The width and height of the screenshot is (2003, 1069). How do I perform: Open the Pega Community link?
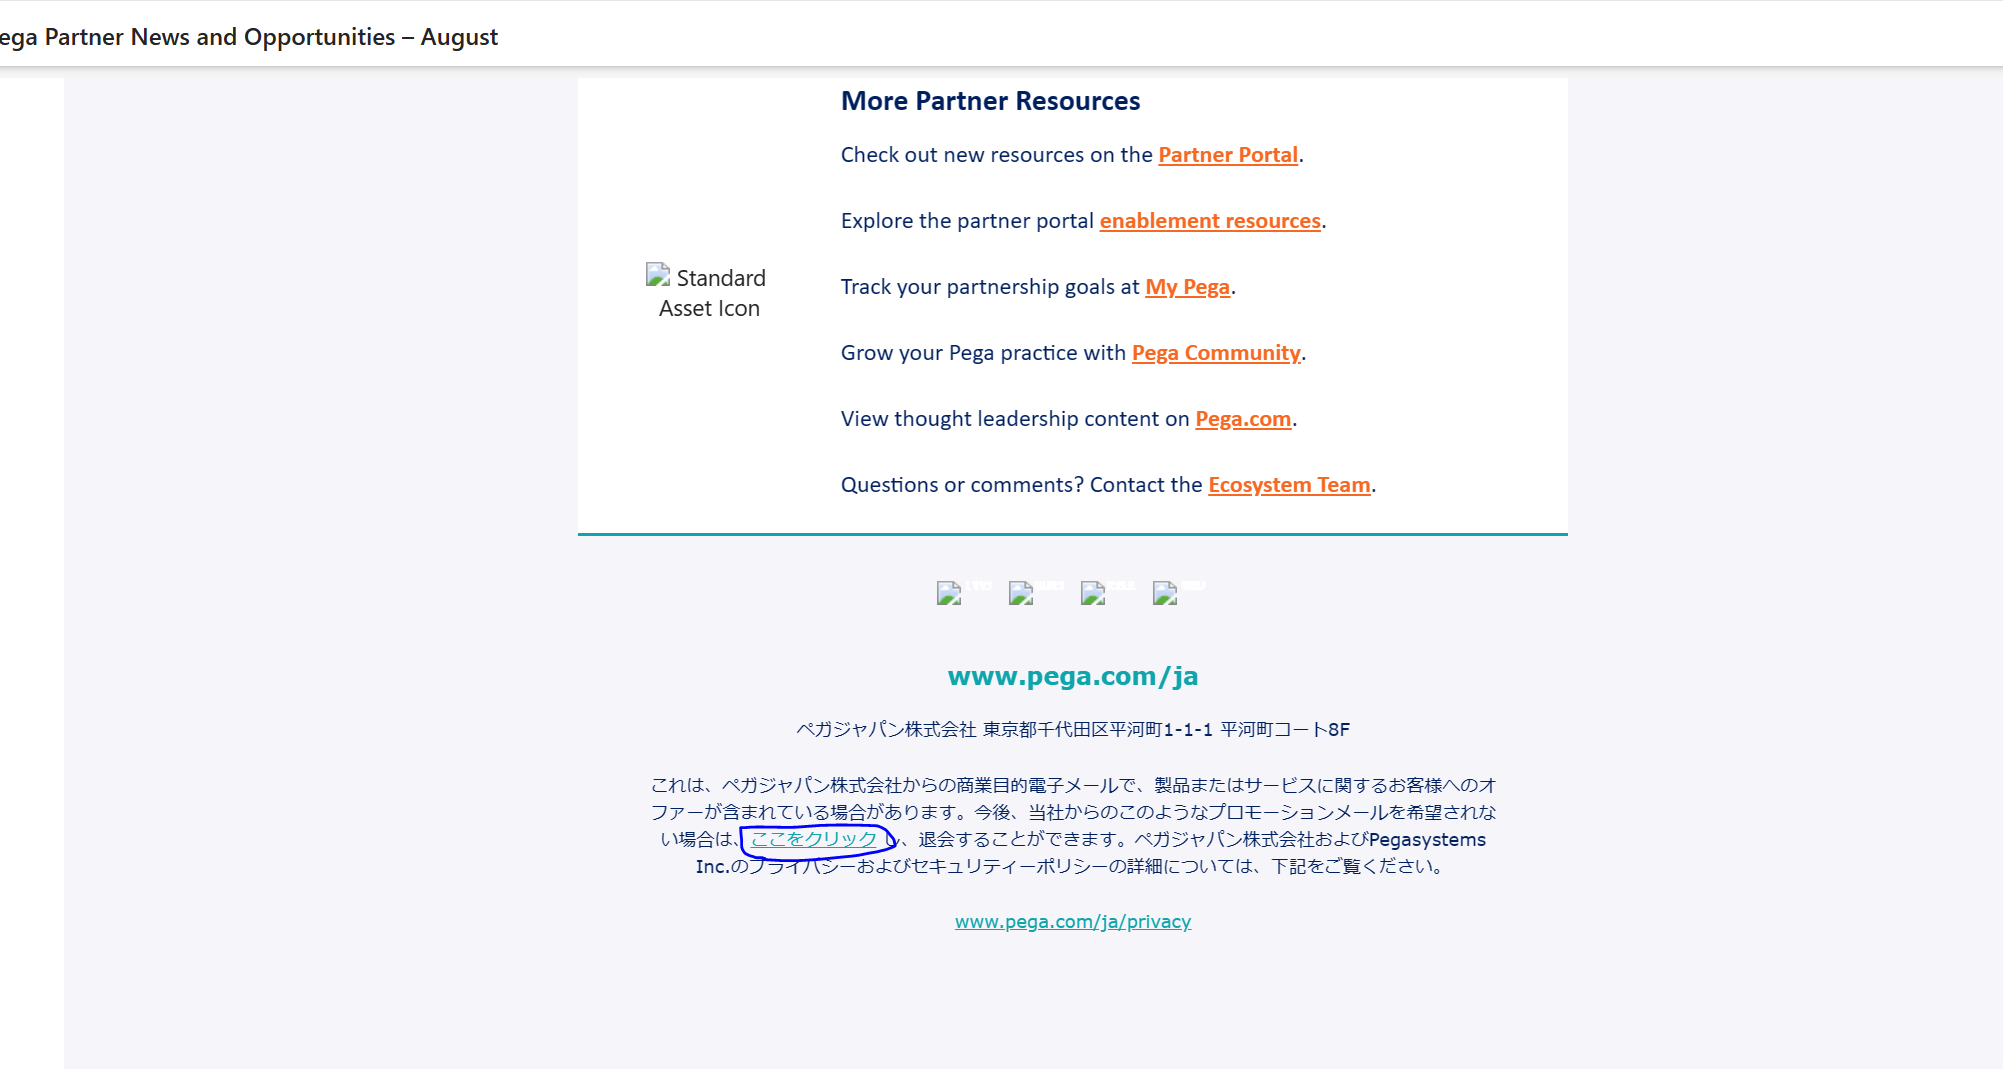coord(1215,353)
